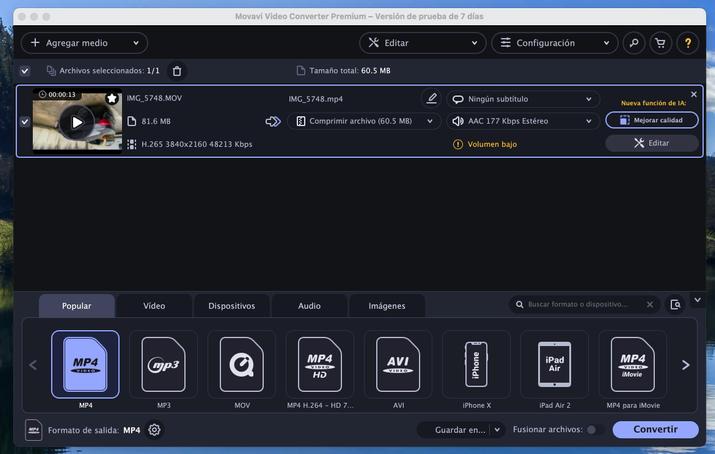Click the IMG_5748.MOV source file name

(154, 98)
